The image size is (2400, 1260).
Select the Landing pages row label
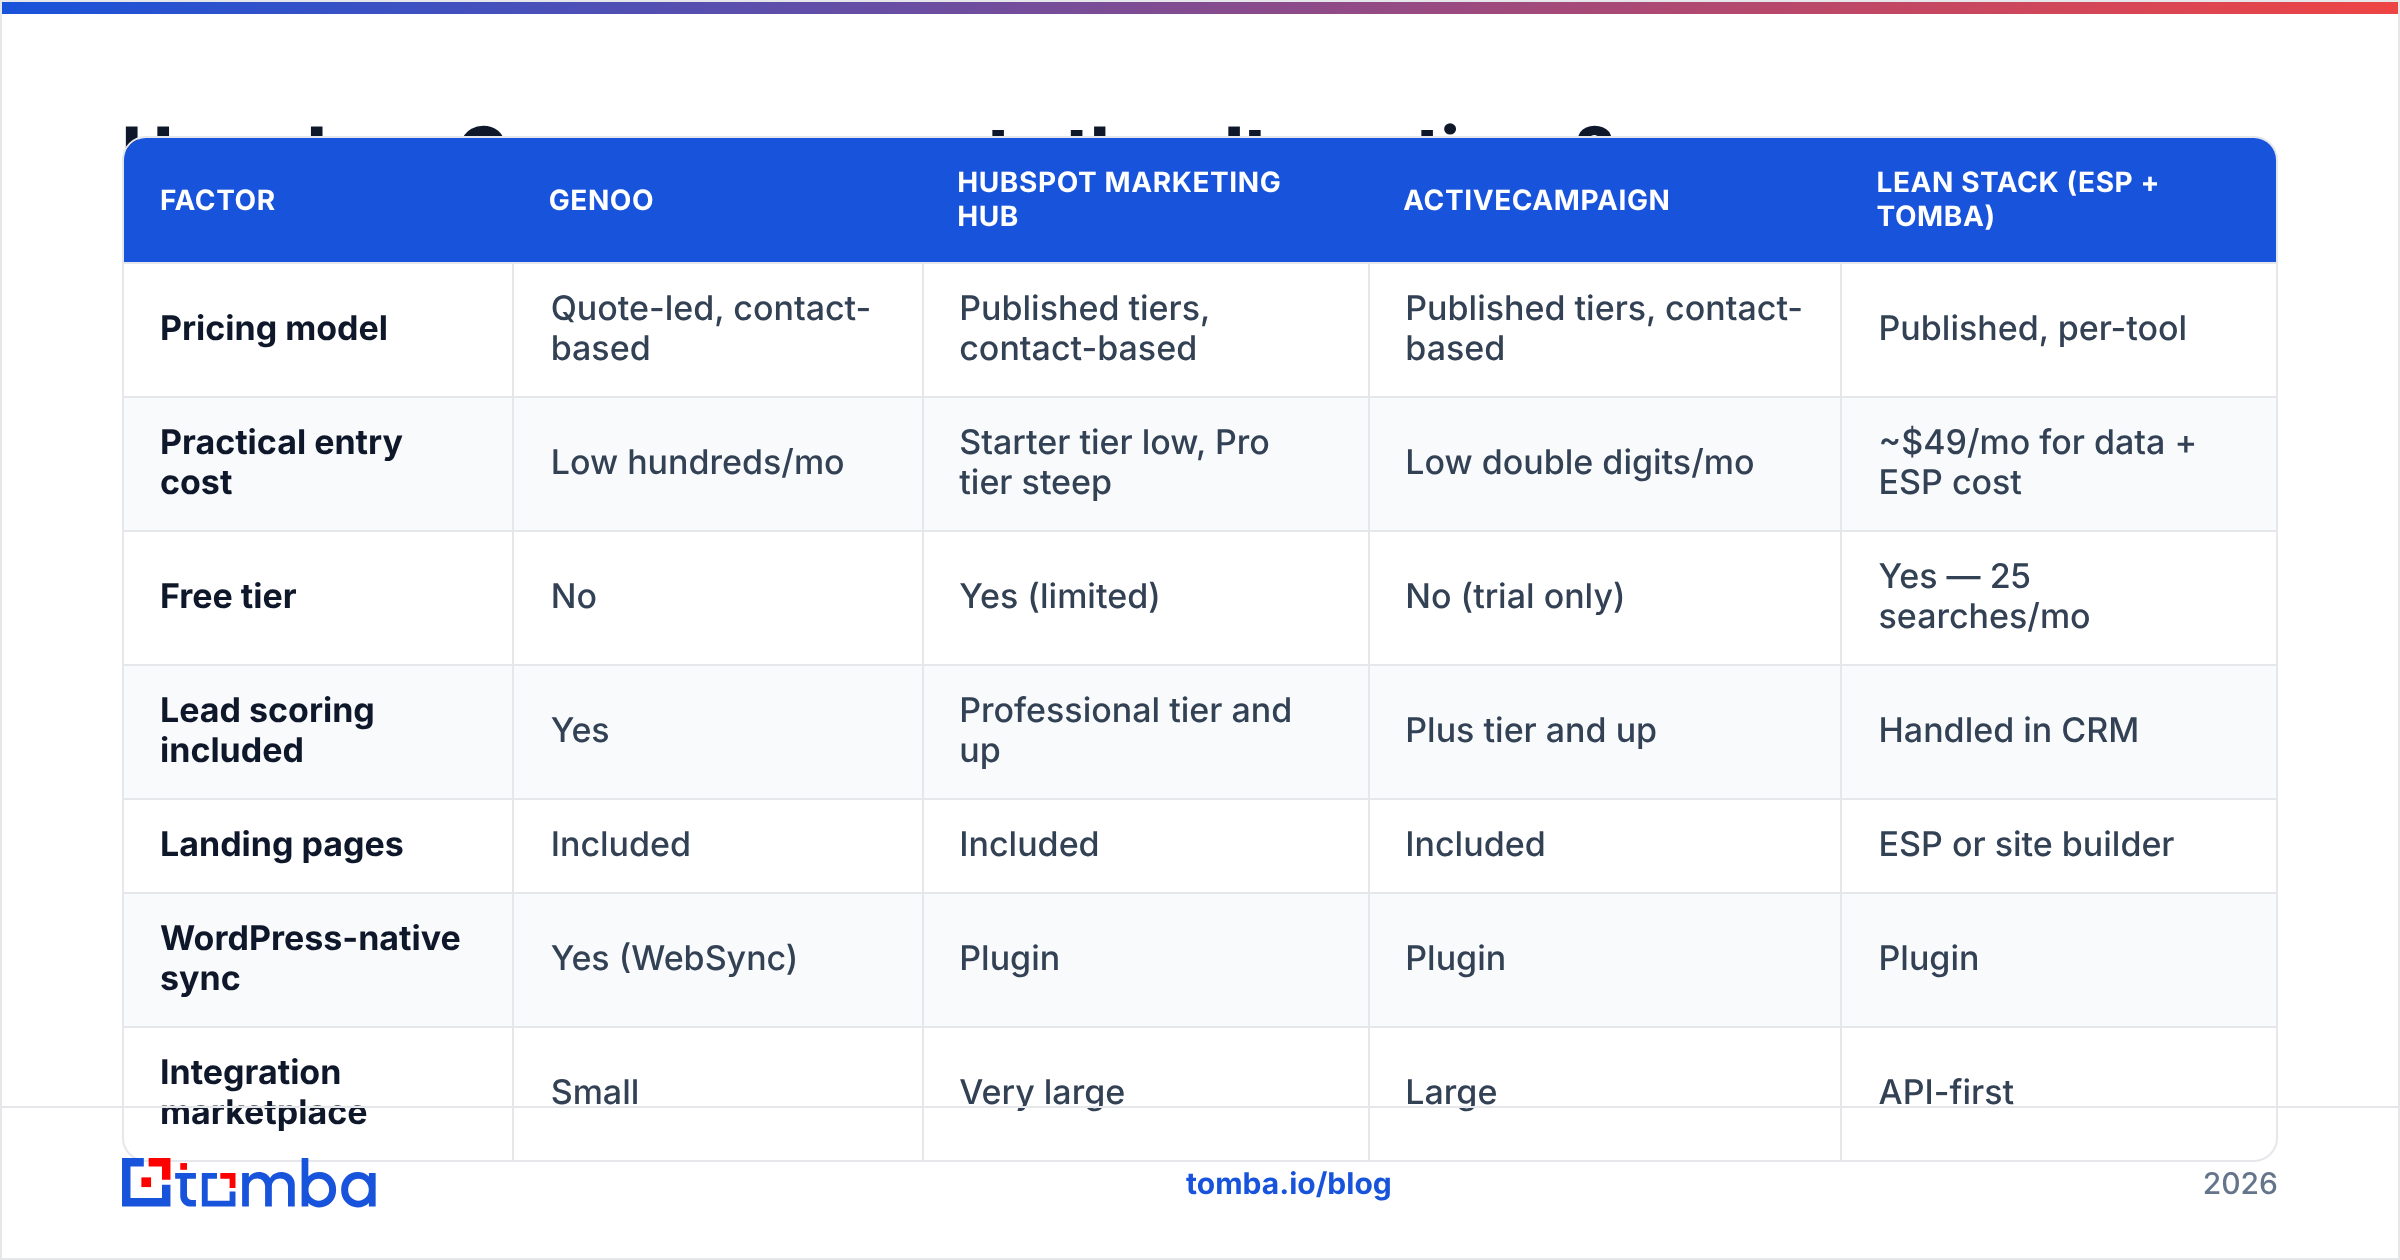[281, 845]
